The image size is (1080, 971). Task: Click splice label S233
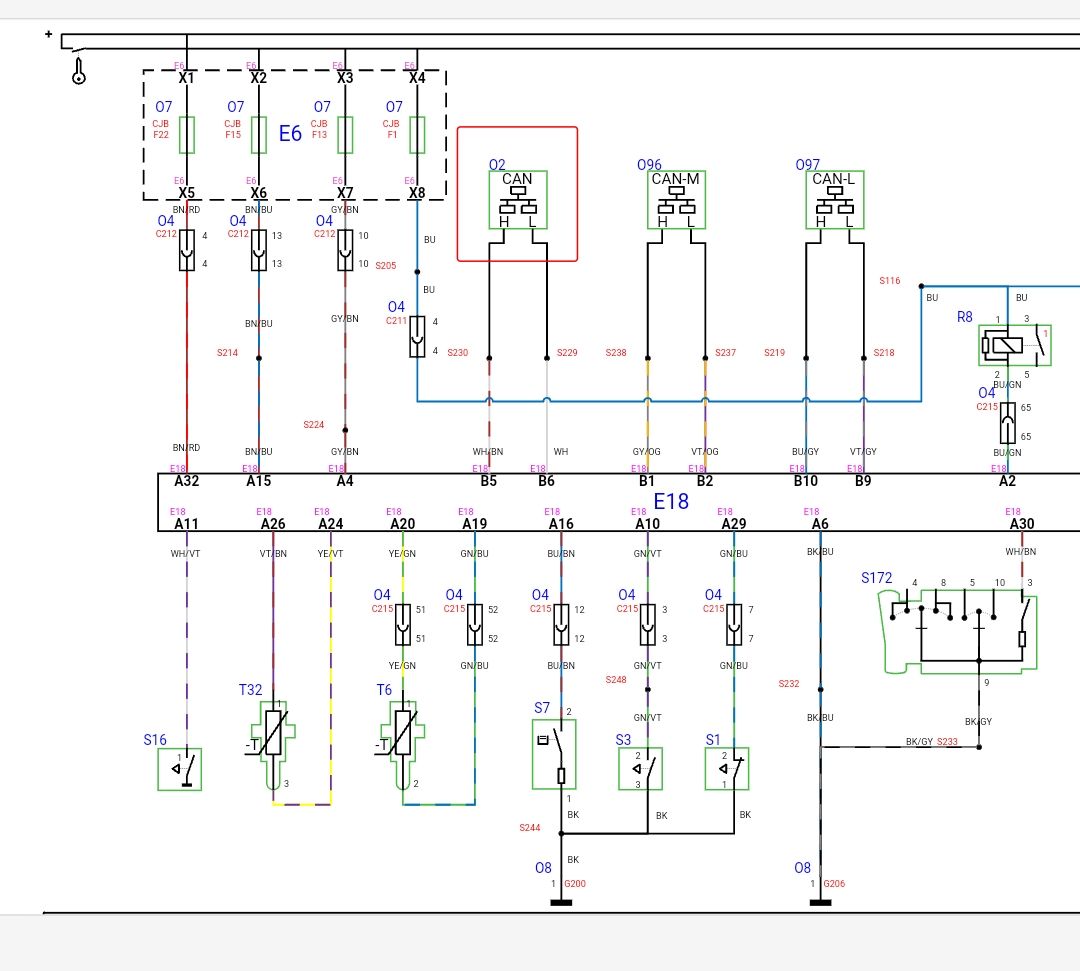(x=947, y=742)
